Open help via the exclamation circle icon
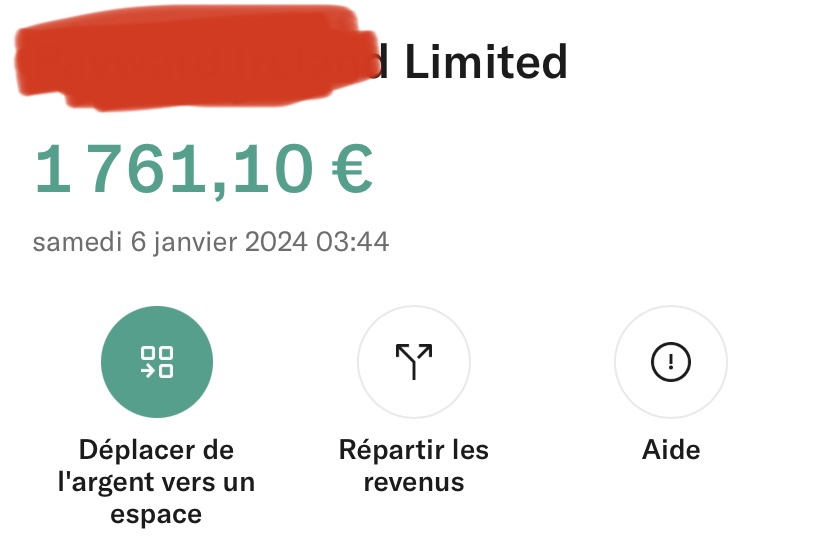The width and height of the screenshot is (827, 554). click(x=671, y=362)
